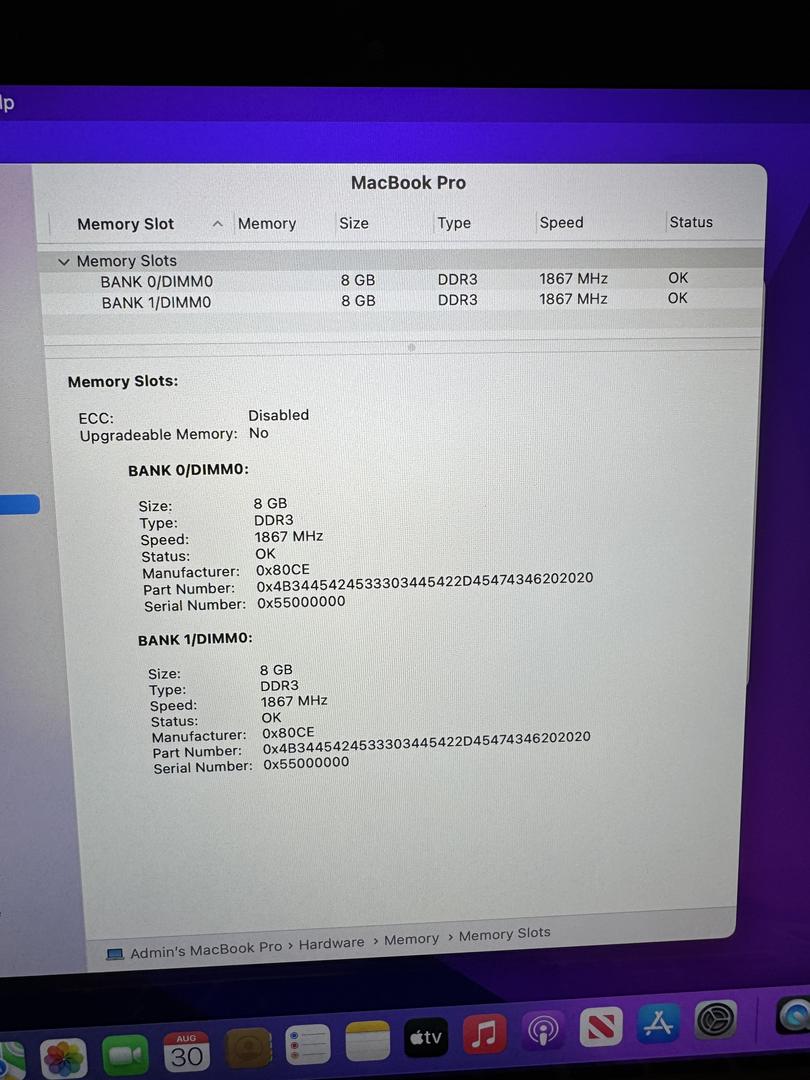
Task: Click the ECC Disabled value
Action: tap(278, 415)
